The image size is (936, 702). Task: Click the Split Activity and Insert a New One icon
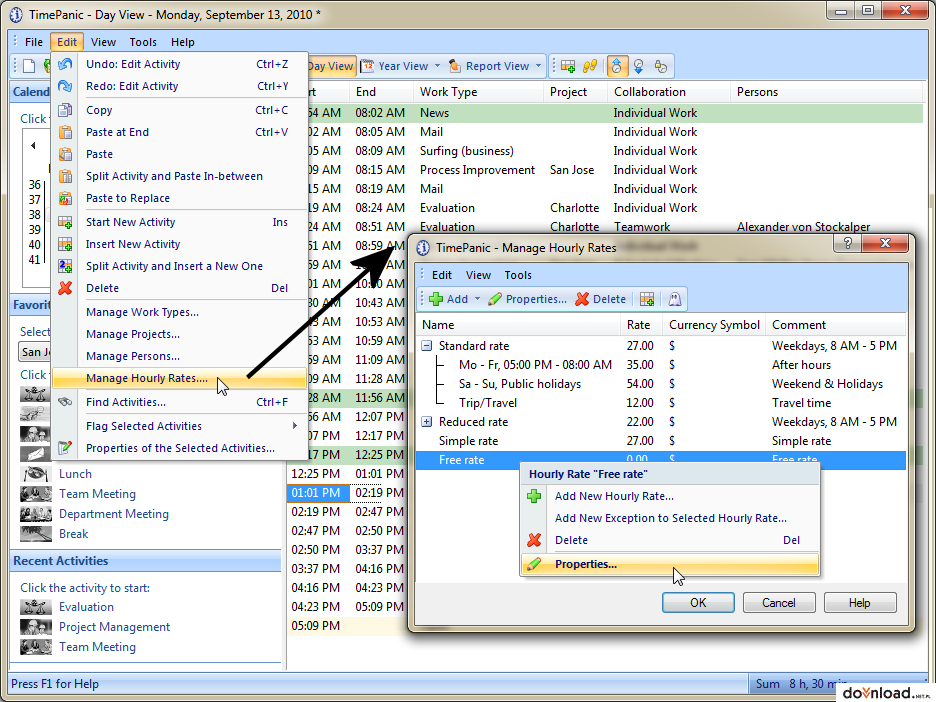[65, 266]
